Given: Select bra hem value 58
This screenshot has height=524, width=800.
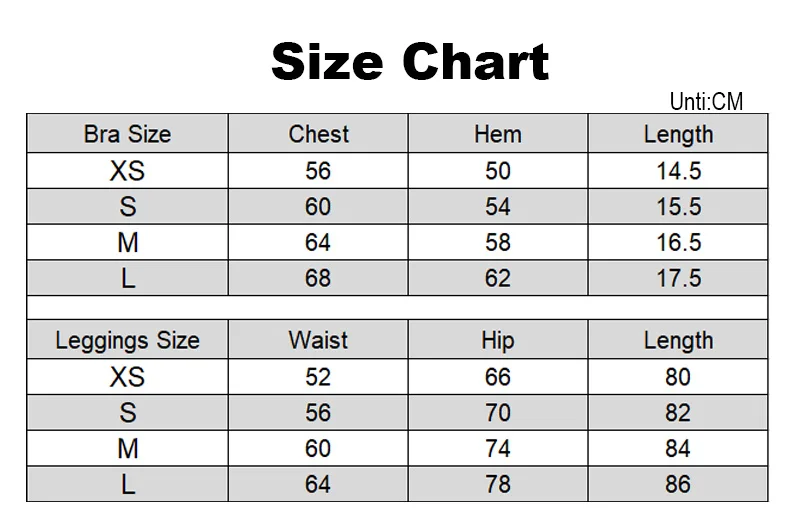Looking at the screenshot, I should click(498, 242).
